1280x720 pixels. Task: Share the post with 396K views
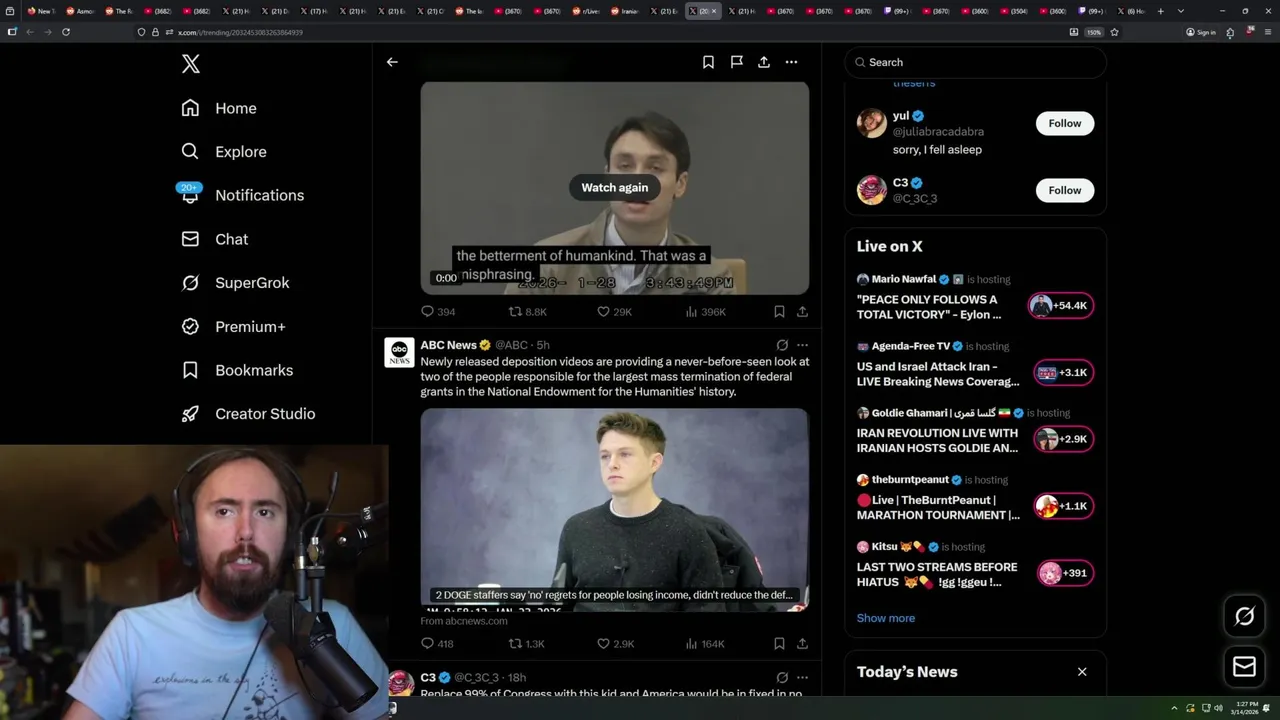pos(802,312)
